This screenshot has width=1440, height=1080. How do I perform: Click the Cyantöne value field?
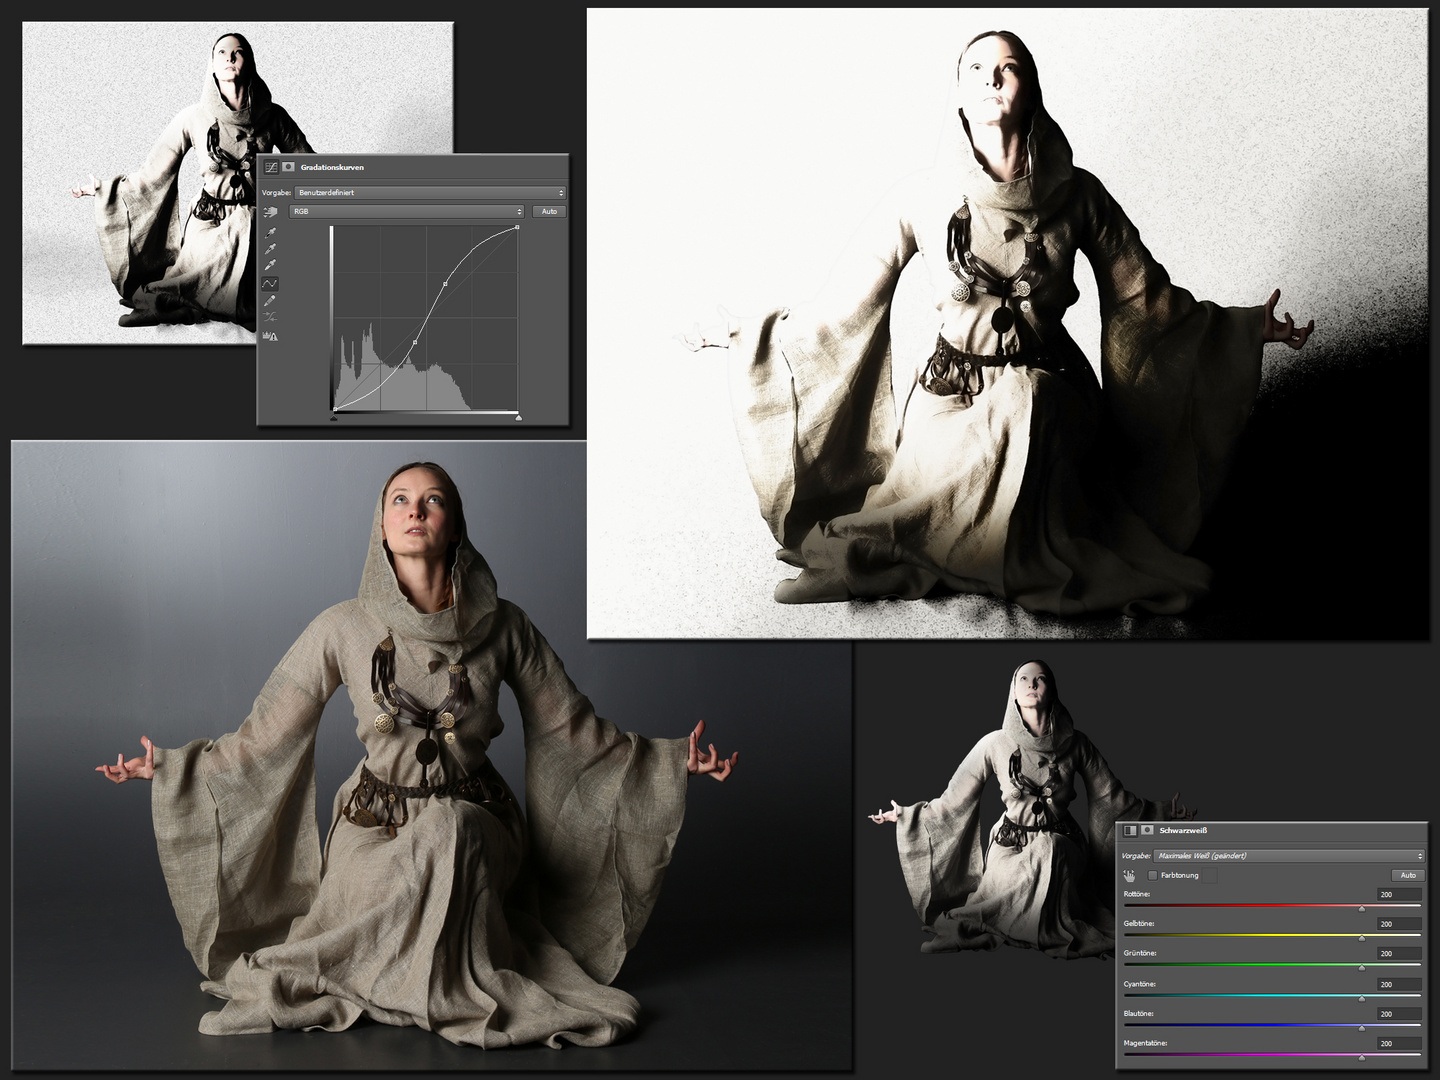[1399, 984]
